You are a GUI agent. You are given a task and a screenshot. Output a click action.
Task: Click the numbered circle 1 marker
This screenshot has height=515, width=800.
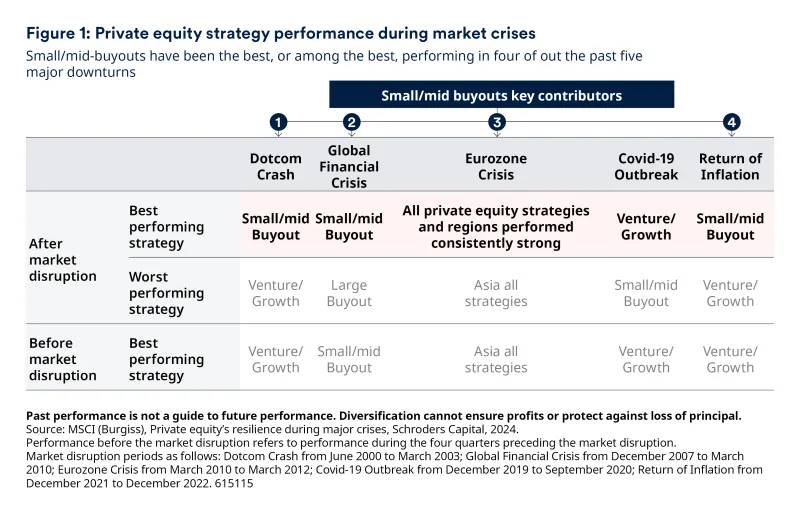[278, 122]
